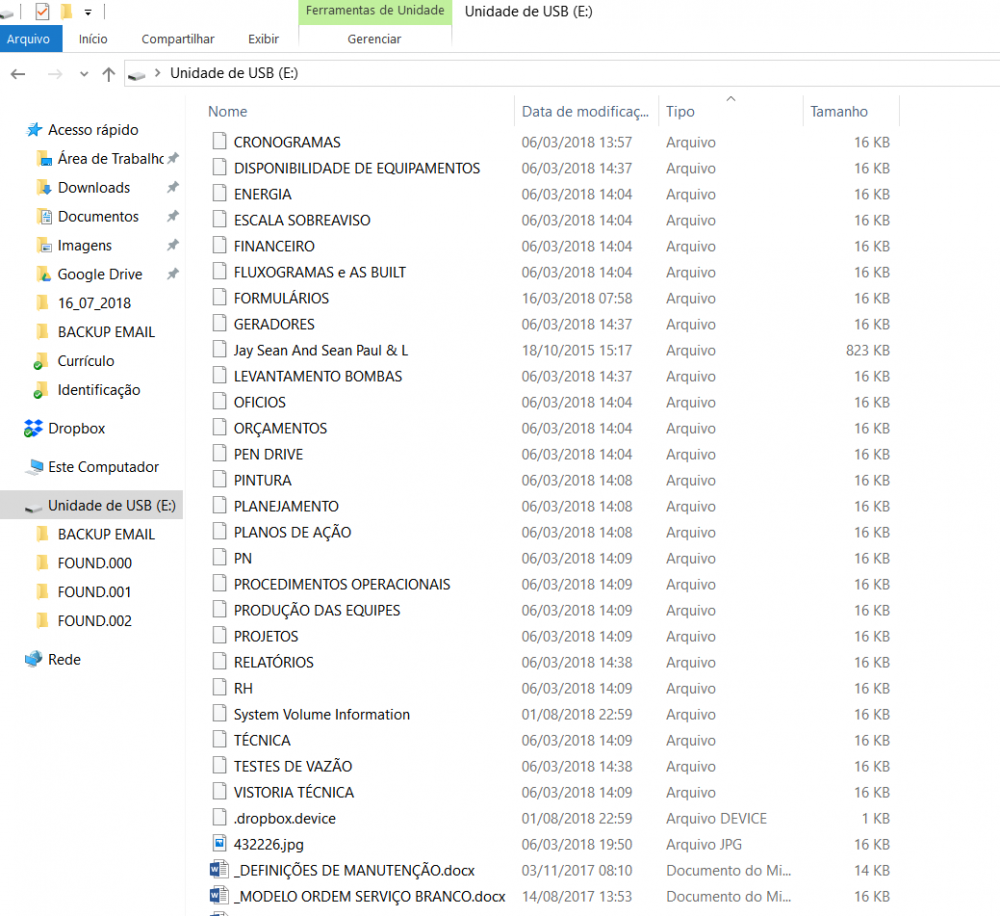Open the Quick Access Toolbar customize dropdown

(88, 12)
